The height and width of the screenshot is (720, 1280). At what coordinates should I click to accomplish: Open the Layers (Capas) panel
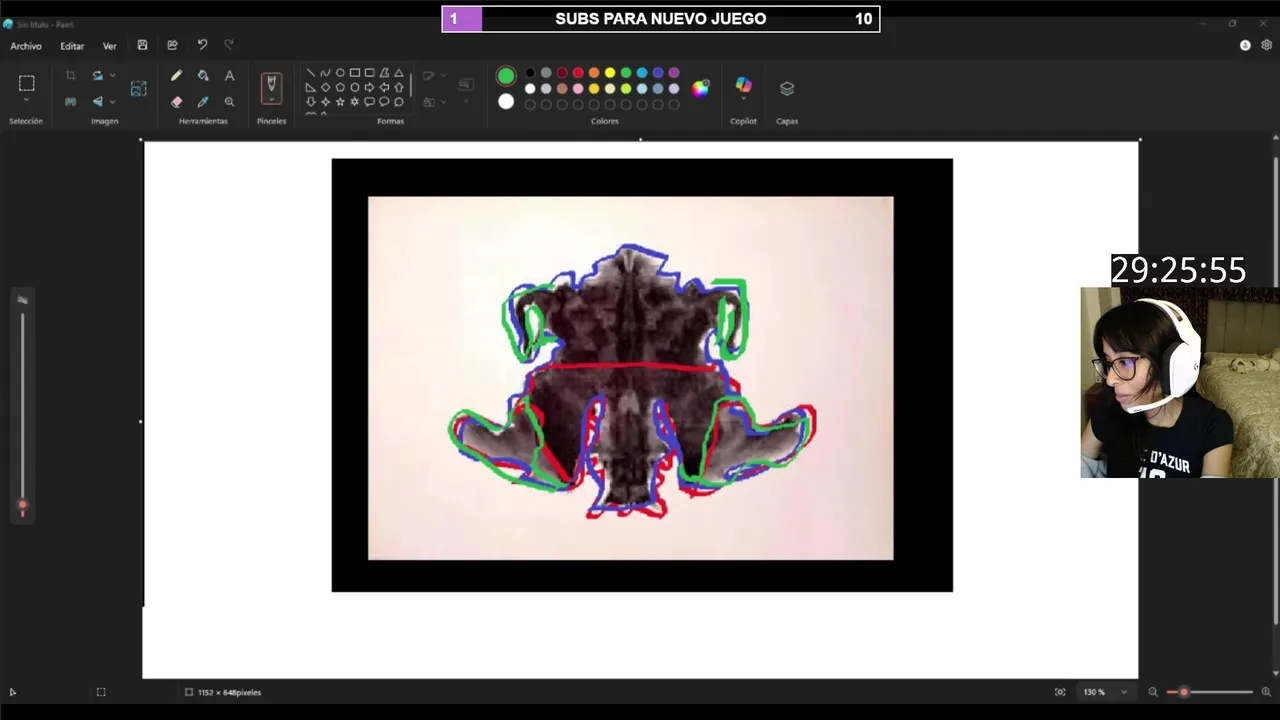point(787,88)
